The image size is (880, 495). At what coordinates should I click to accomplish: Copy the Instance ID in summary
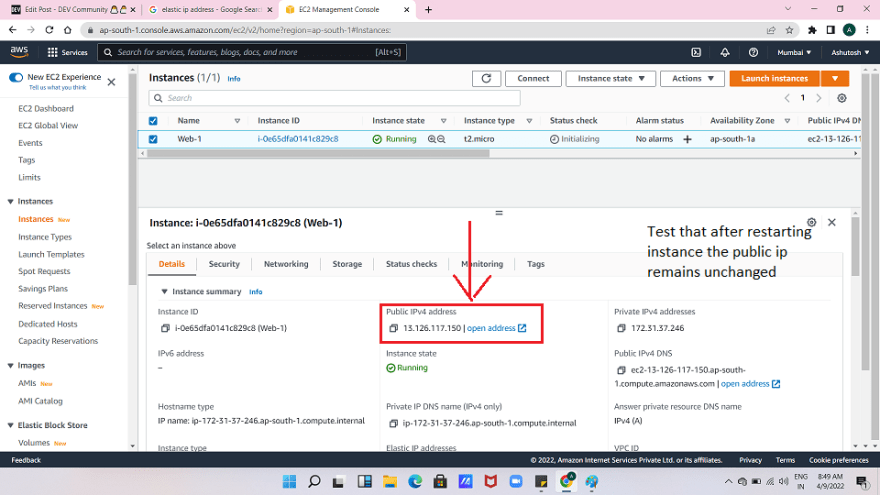(x=165, y=328)
